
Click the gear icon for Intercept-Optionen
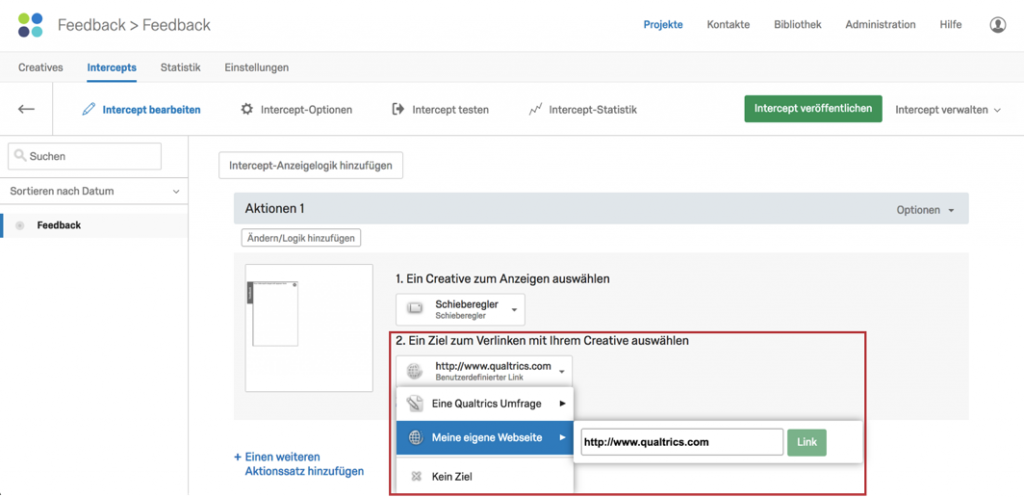tap(247, 109)
